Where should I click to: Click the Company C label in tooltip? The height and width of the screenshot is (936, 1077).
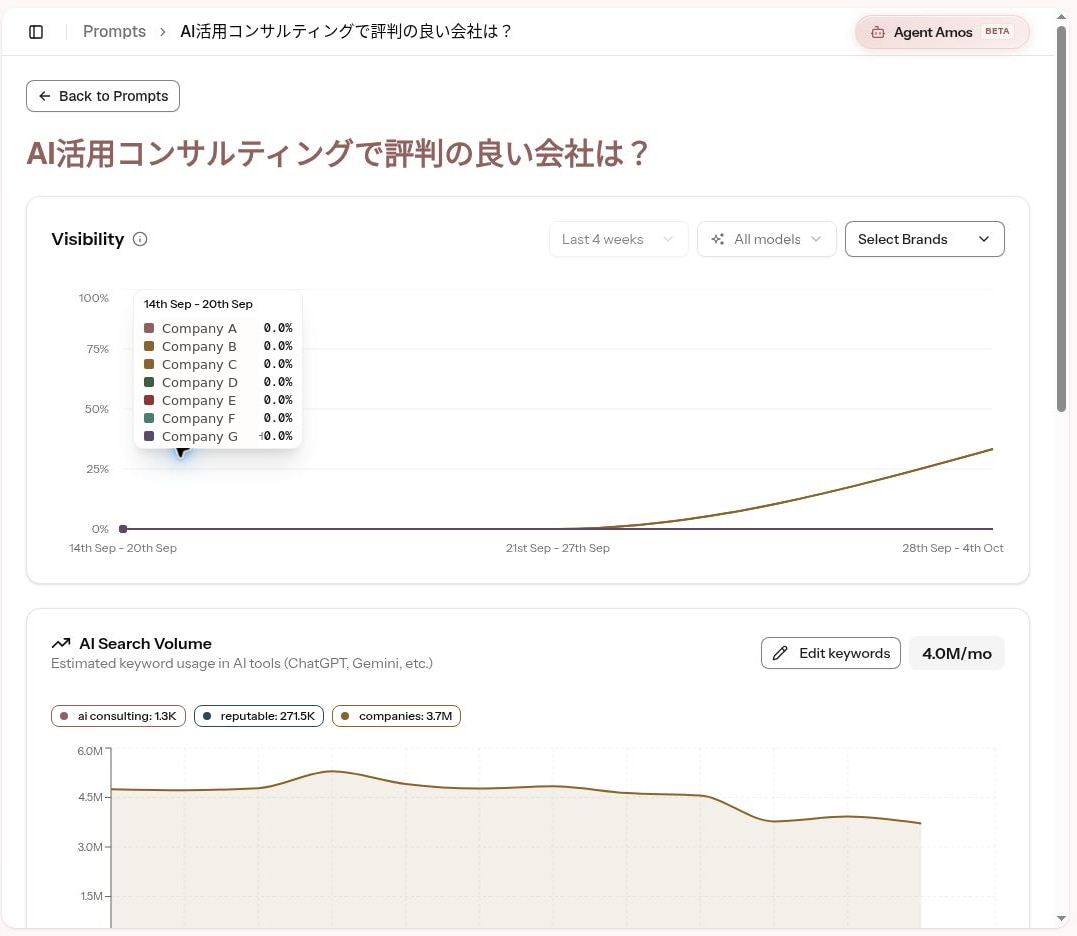point(199,365)
